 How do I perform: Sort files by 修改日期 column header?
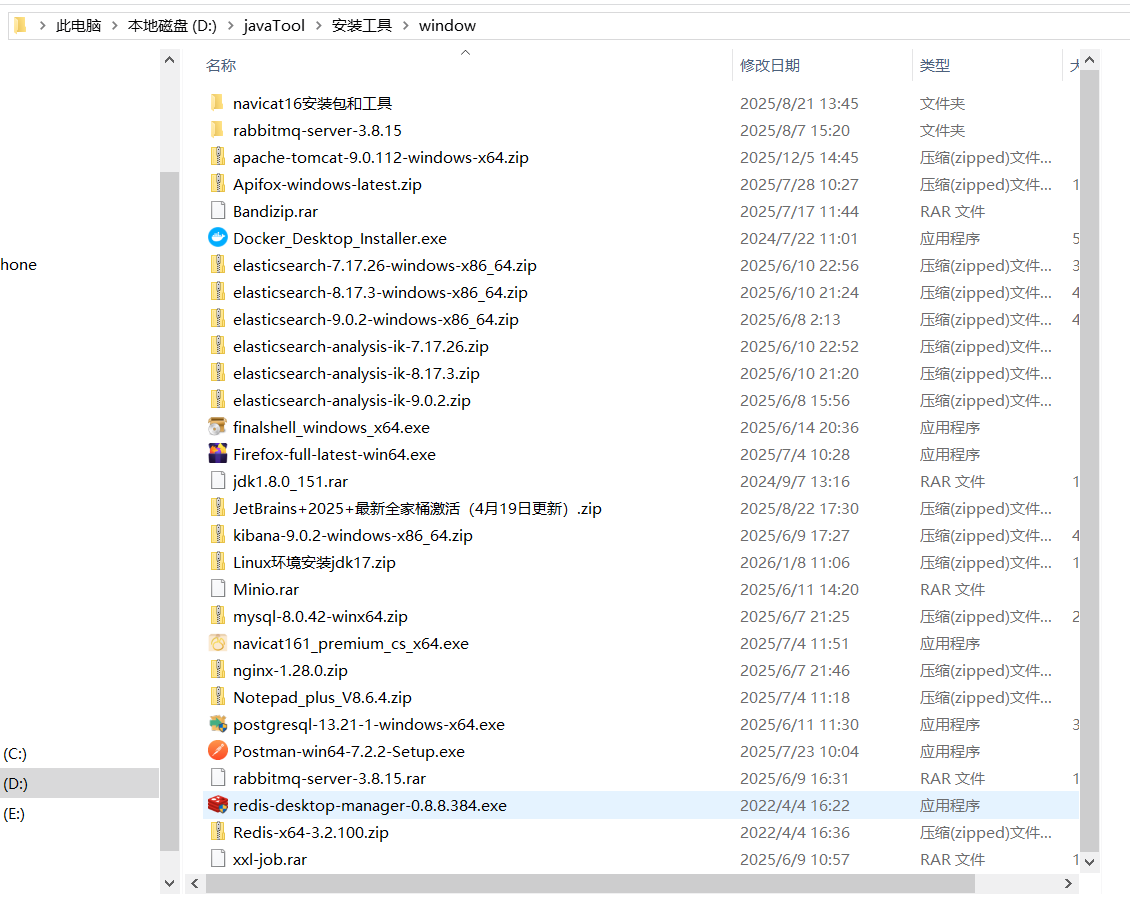click(770, 65)
